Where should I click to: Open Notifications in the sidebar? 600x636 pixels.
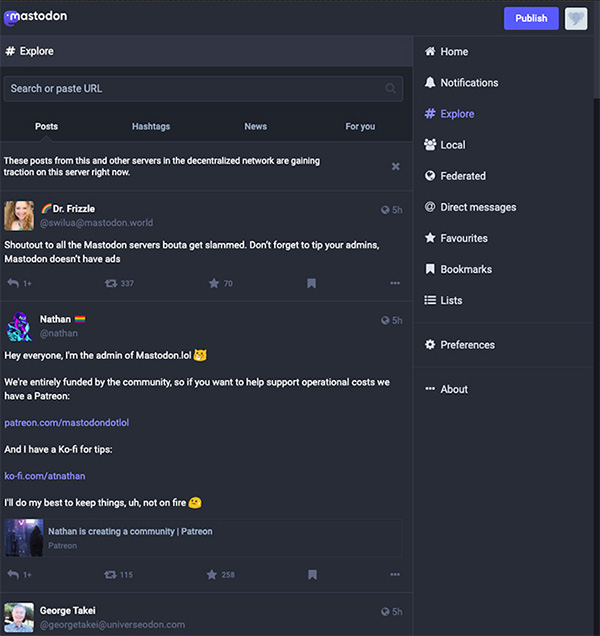click(x=461, y=83)
